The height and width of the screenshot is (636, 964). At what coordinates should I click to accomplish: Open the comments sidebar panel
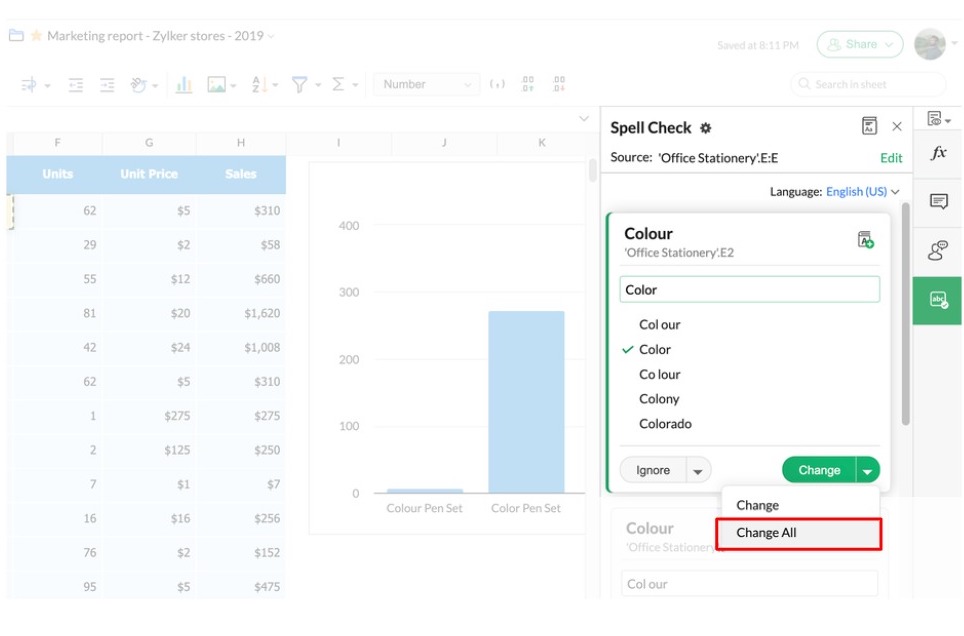click(938, 202)
